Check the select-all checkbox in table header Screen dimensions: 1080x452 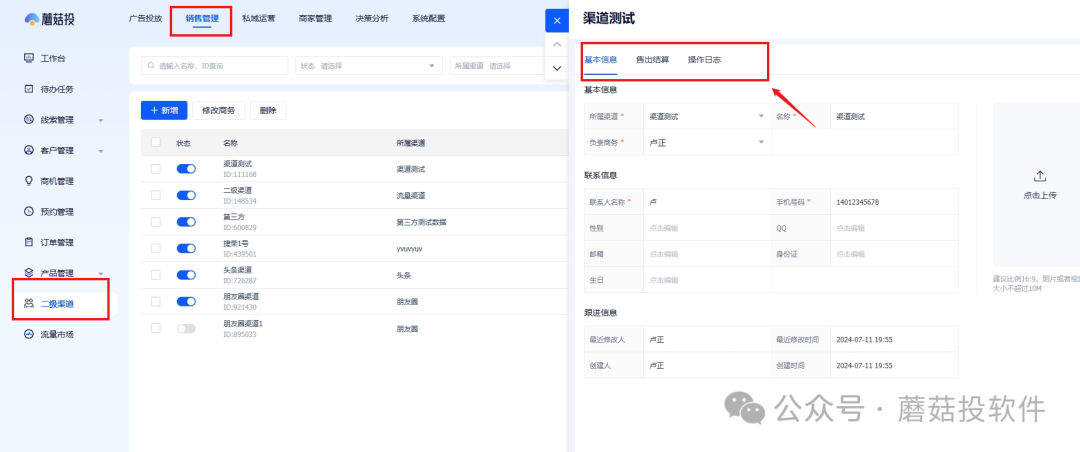[x=156, y=142]
